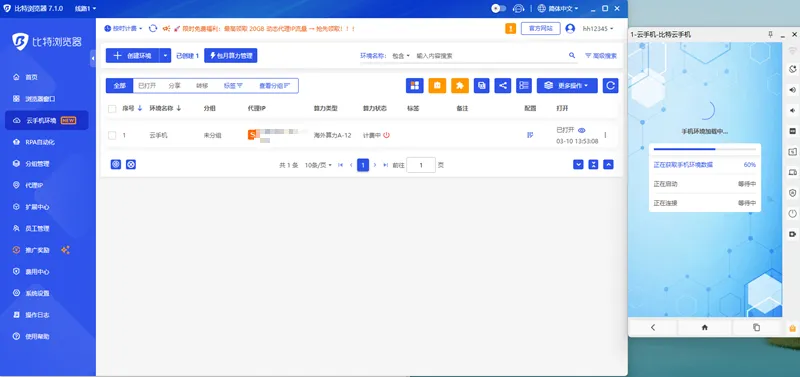
Task: Click the sync refresh icon beside 按时计费
Action: tap(153, 29)
